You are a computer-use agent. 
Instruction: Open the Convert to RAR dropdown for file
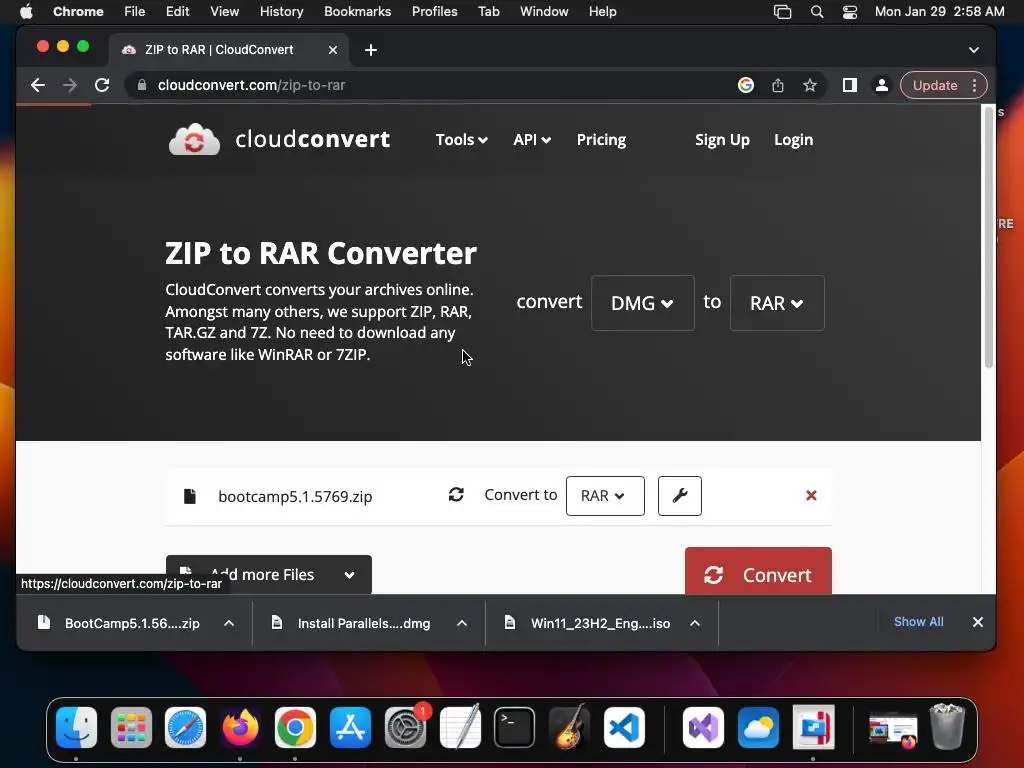click(x=605, y=496)
